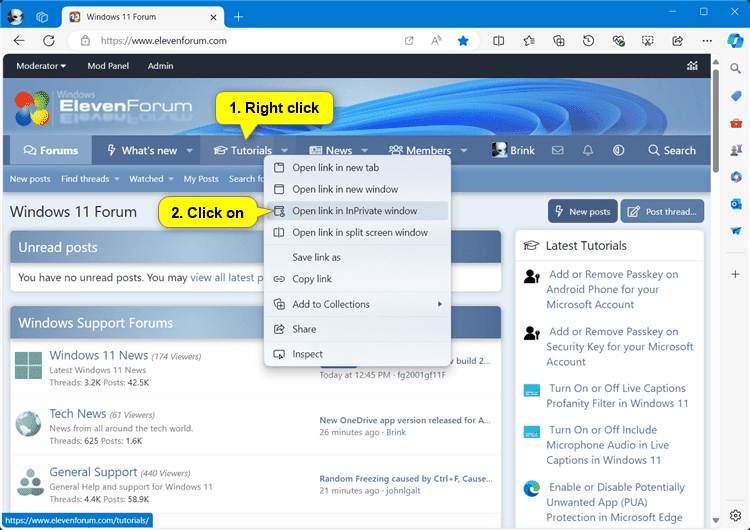Image resolution: width=750 pixels, height=530 pixels.
Task: Open site information lock icon
Action: pos(85,41)
